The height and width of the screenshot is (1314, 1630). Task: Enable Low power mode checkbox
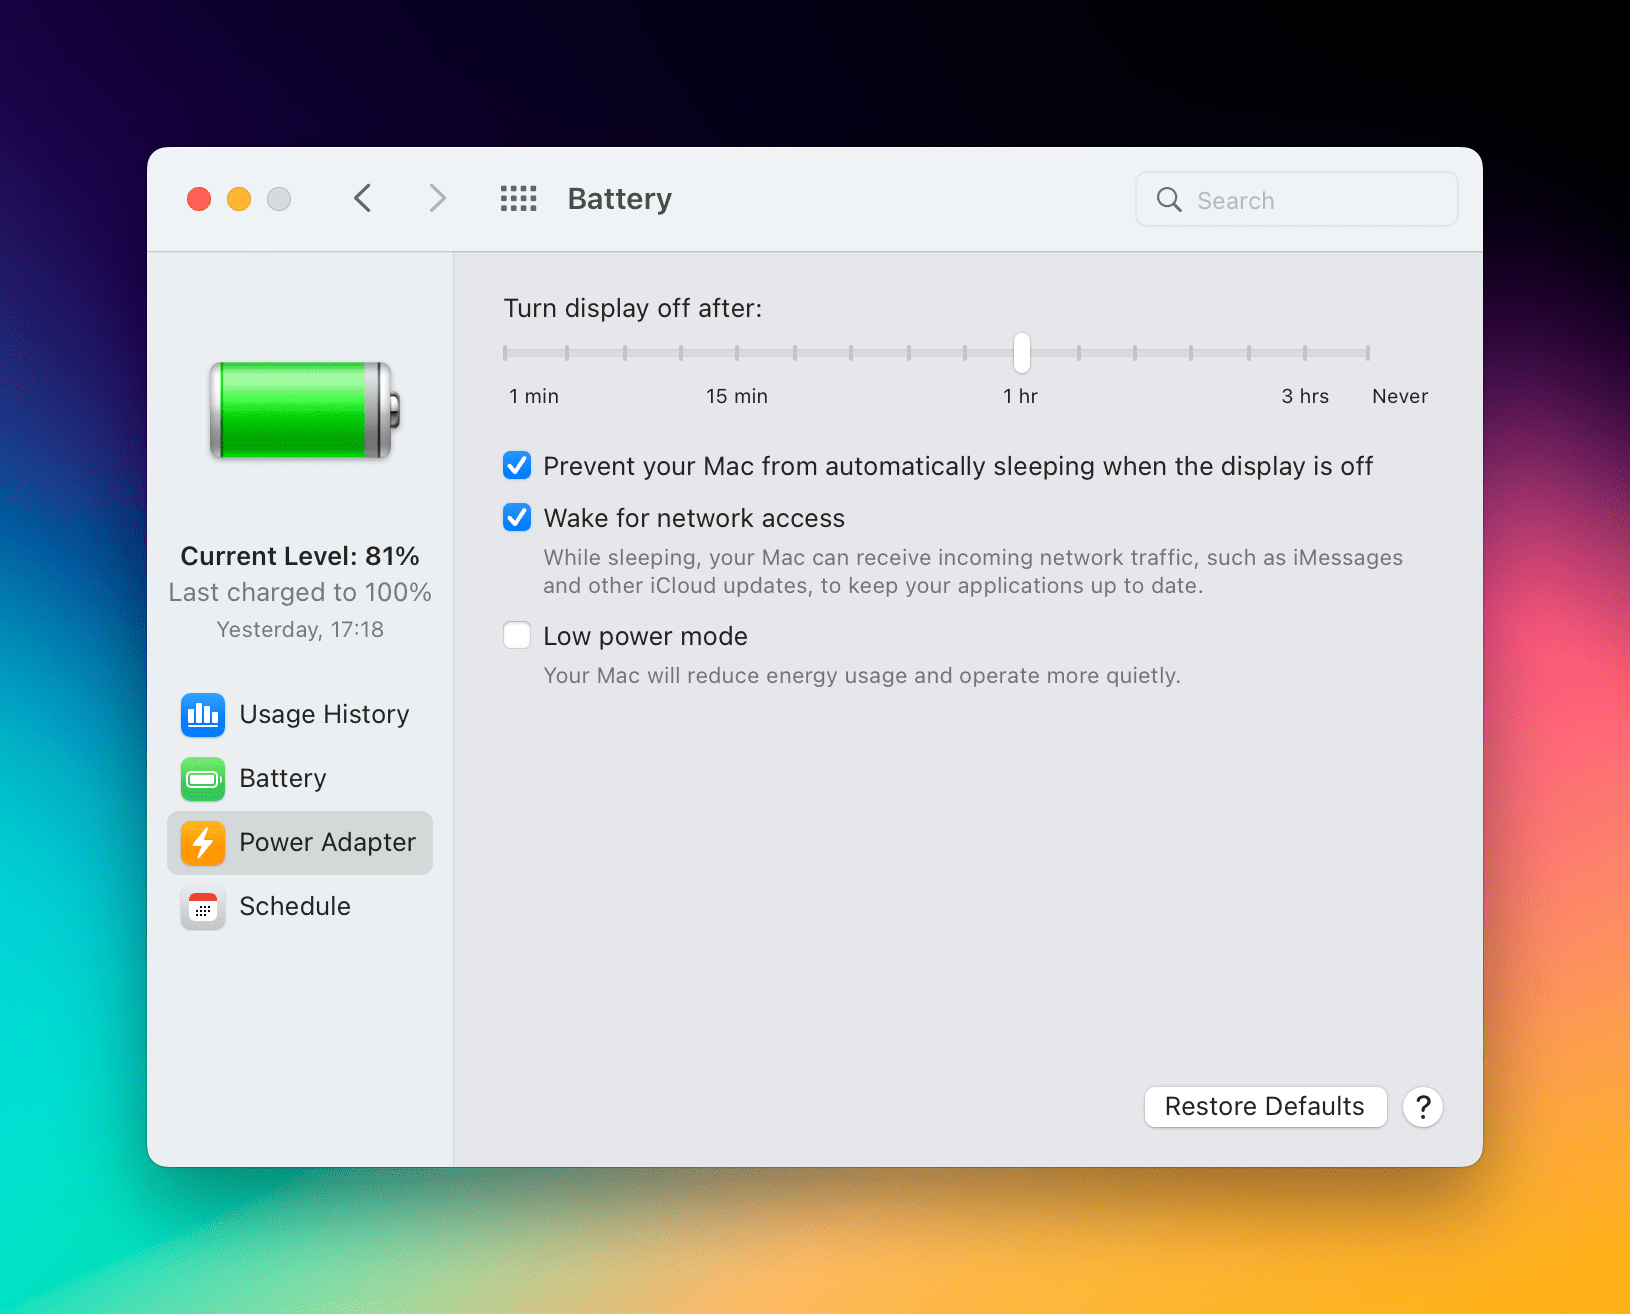[517, 636]
